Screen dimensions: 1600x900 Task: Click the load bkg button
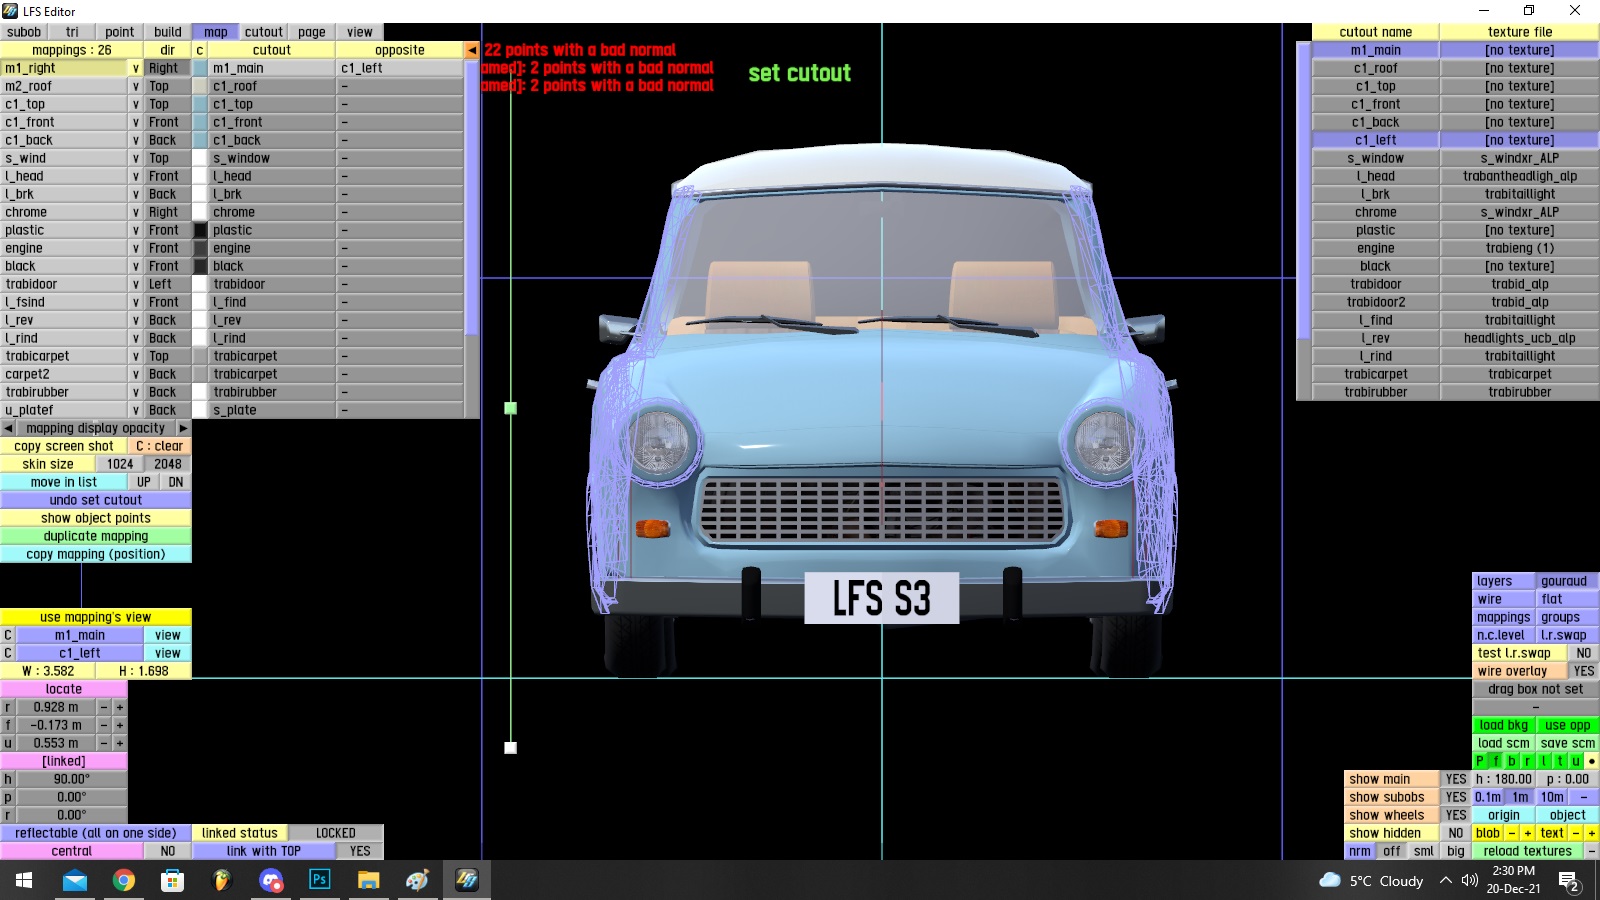1504,725
